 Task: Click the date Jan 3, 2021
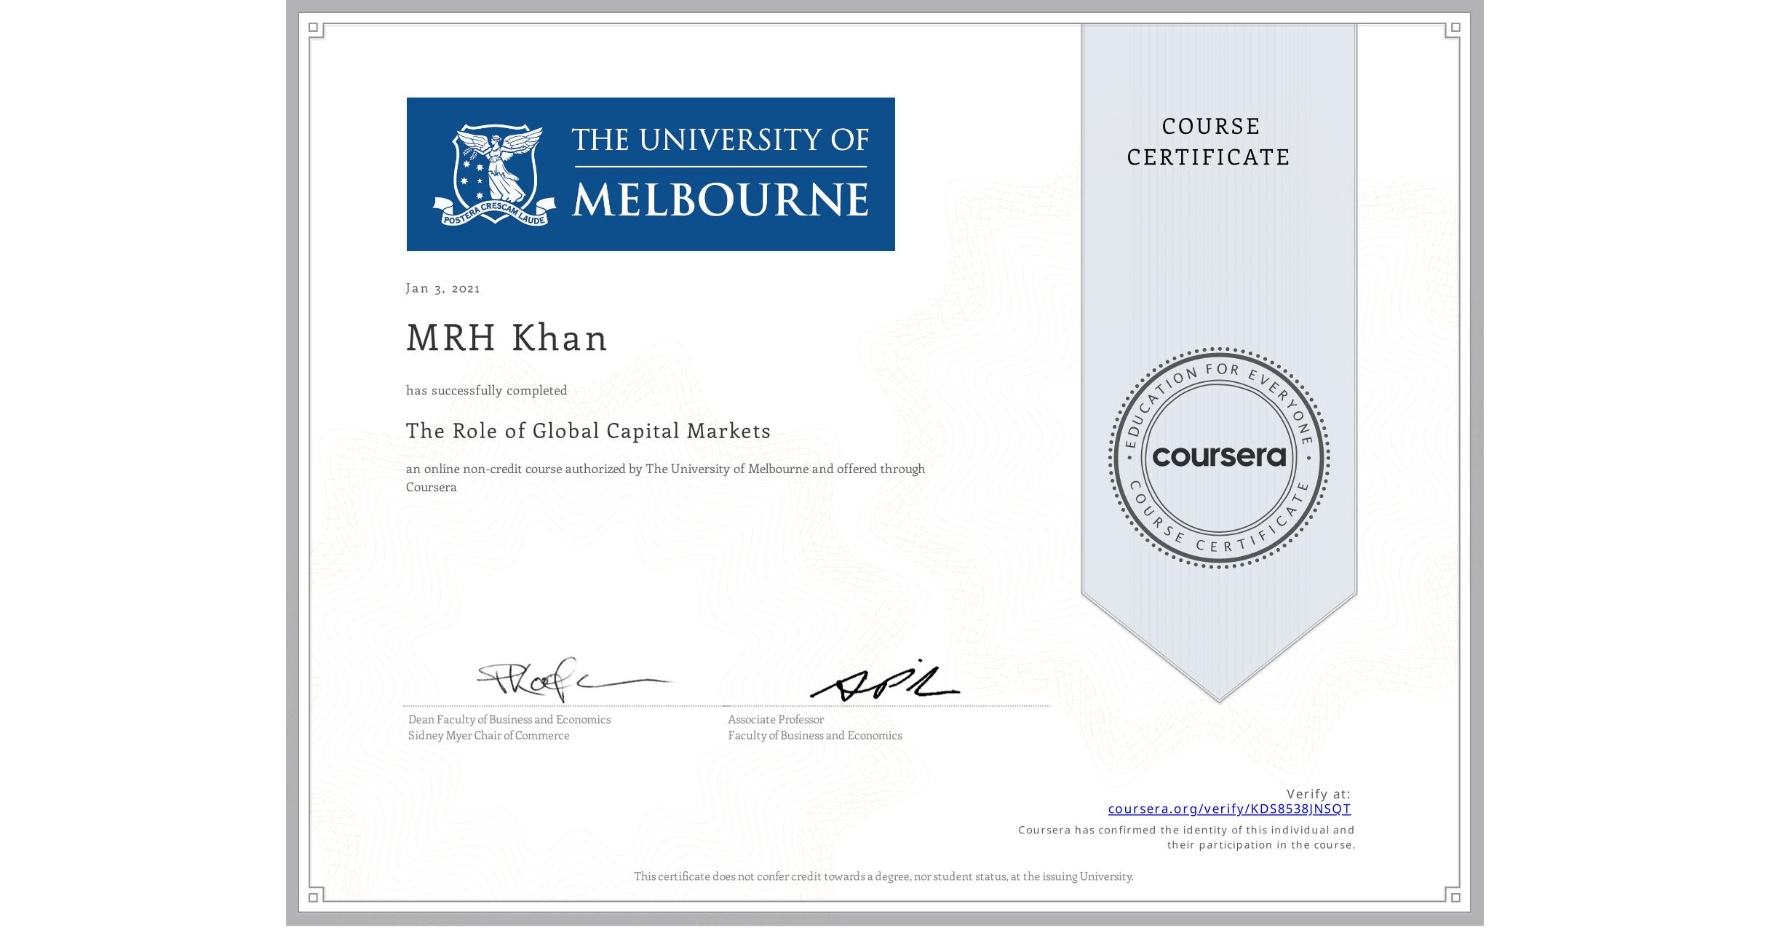443,288
